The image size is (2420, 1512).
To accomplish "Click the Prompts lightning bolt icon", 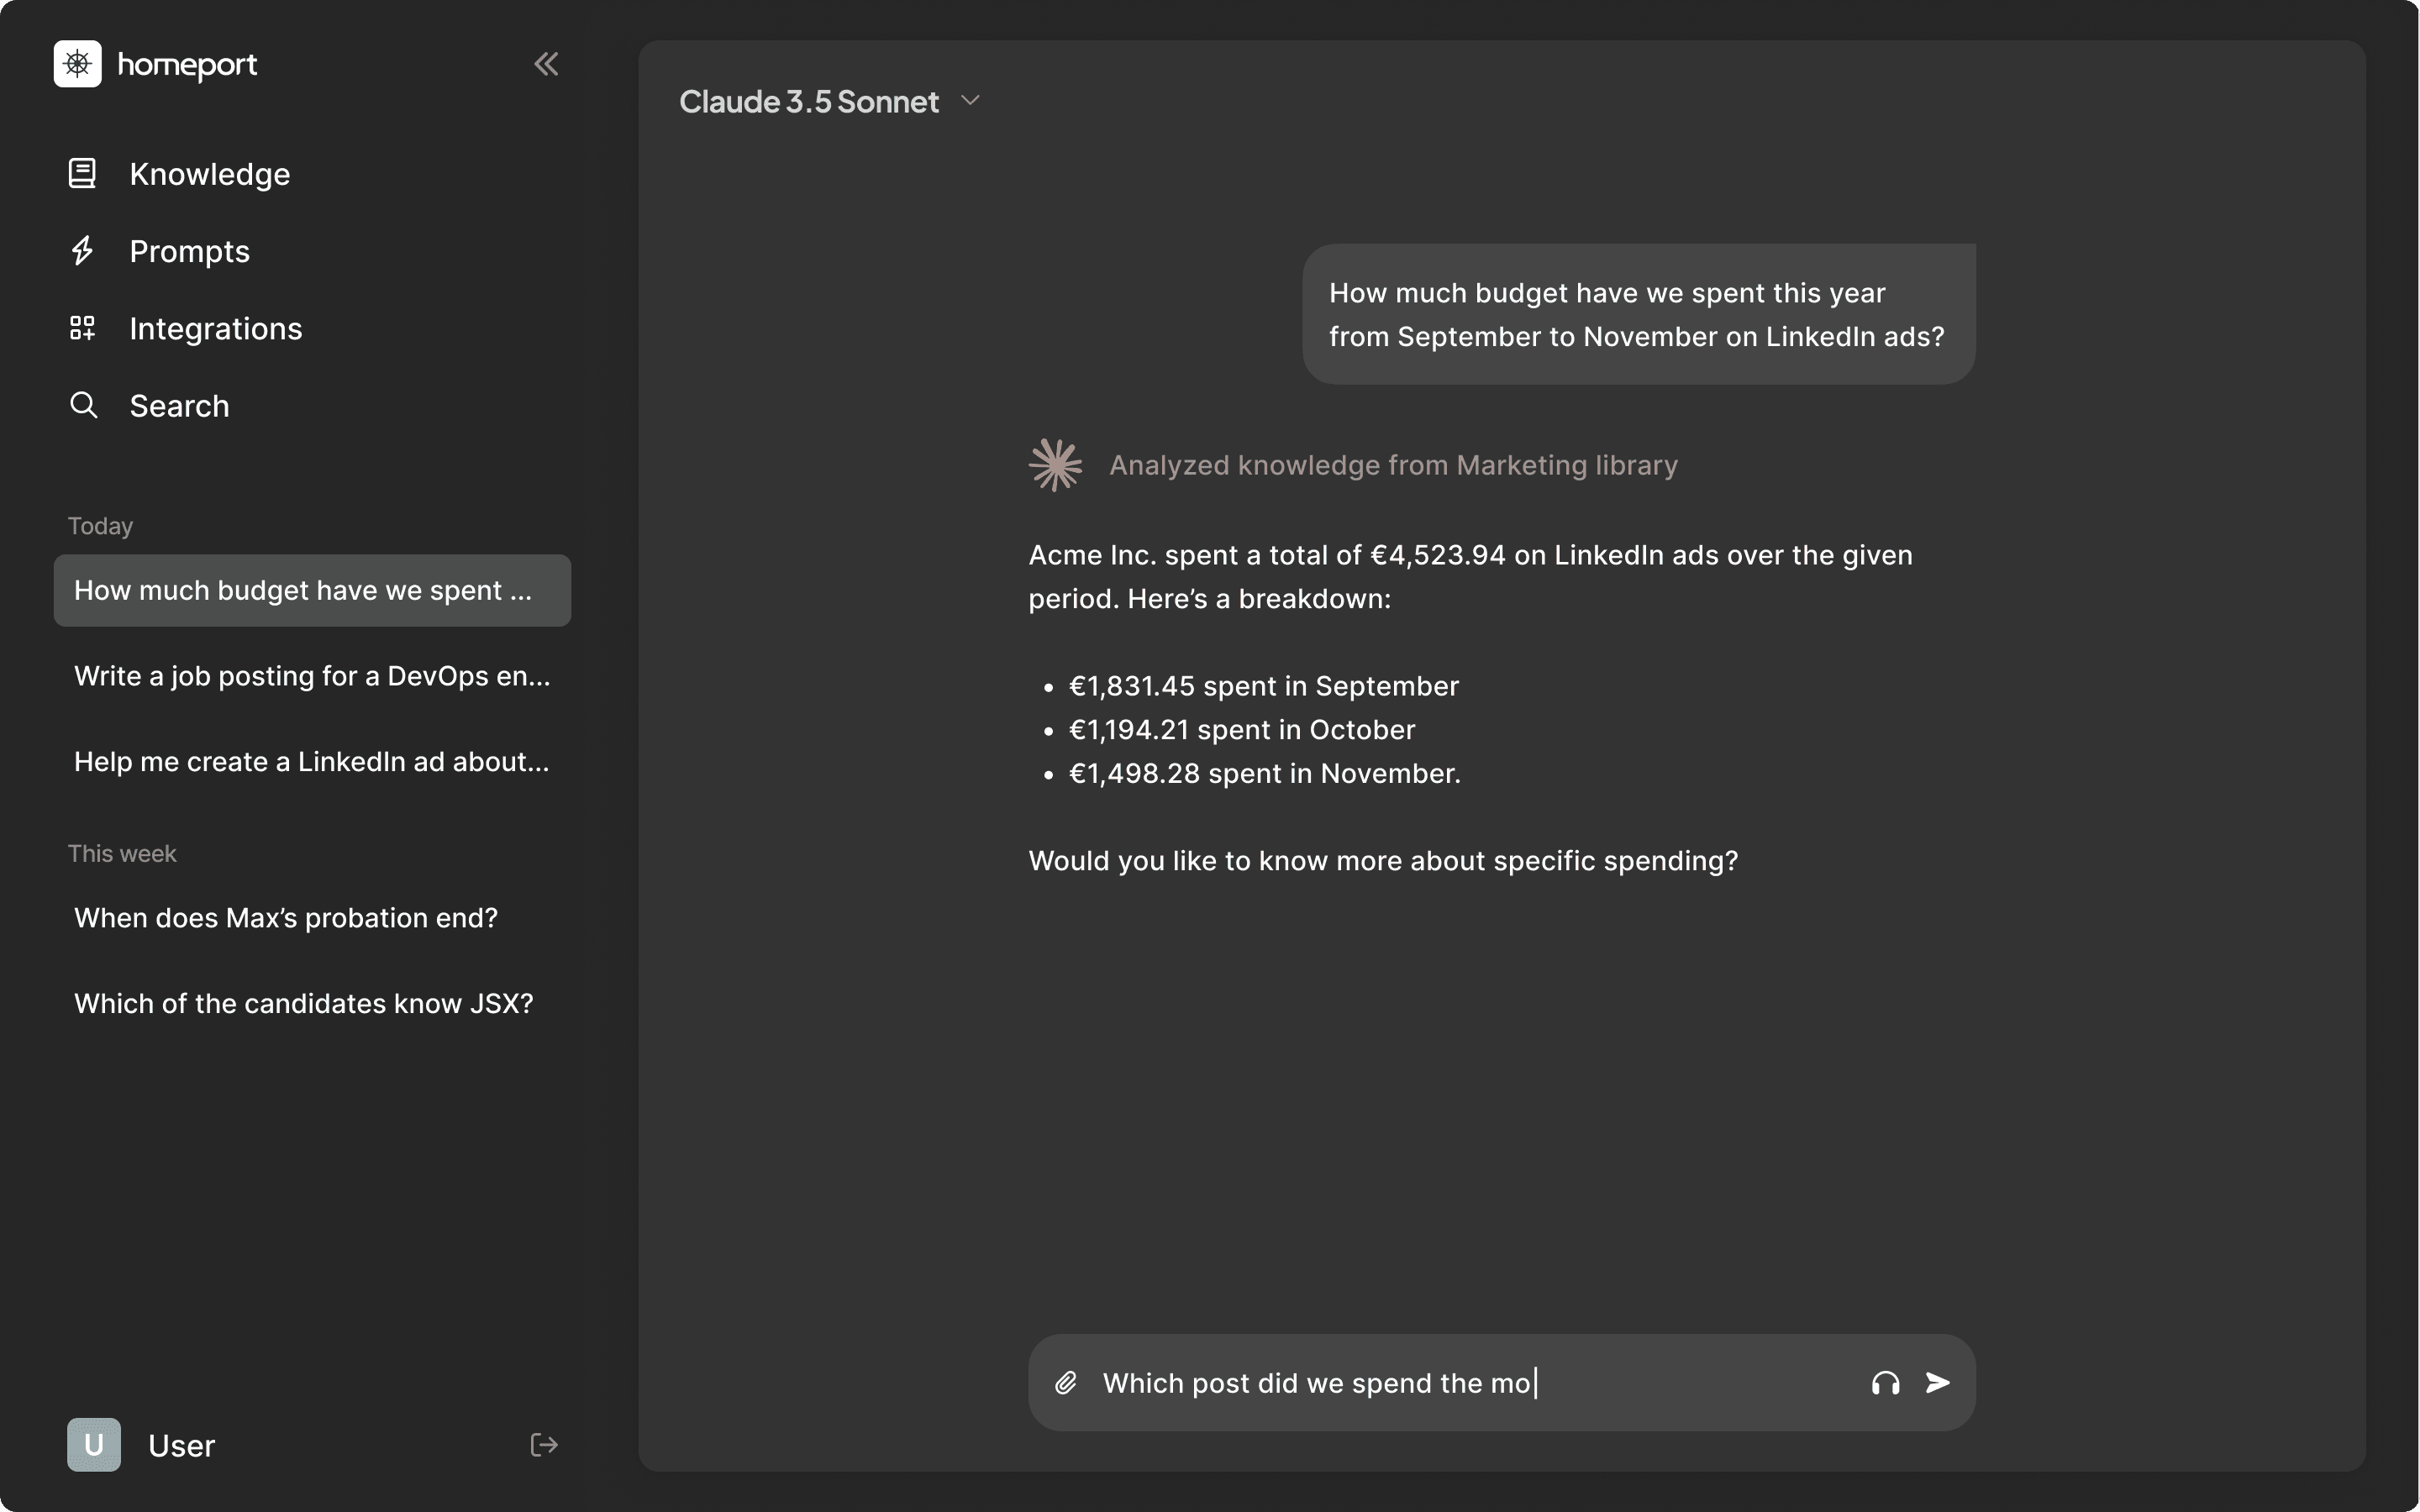I will 82,250.
